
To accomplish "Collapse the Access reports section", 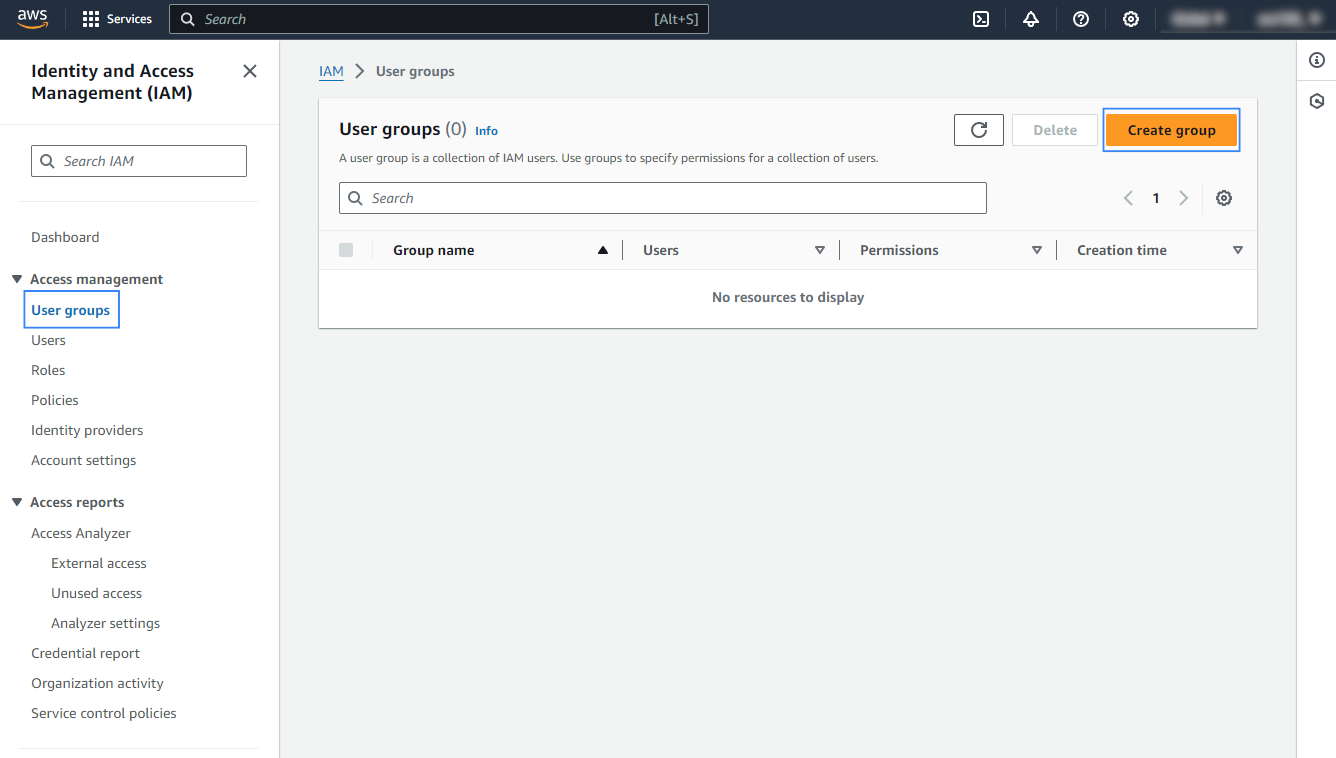I will pos(16,502).
